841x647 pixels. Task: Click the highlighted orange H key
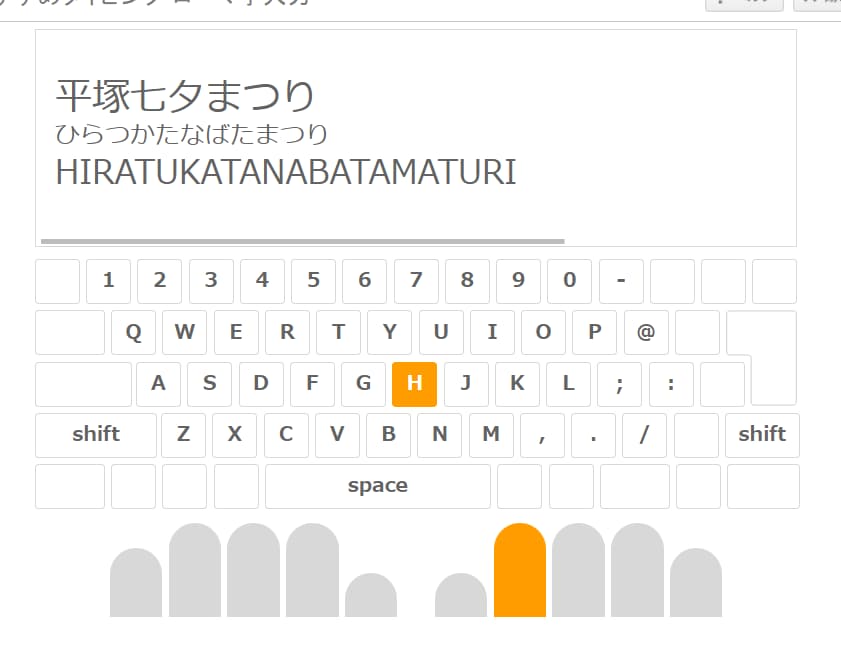pyautogui.click(x=414, y=384)
